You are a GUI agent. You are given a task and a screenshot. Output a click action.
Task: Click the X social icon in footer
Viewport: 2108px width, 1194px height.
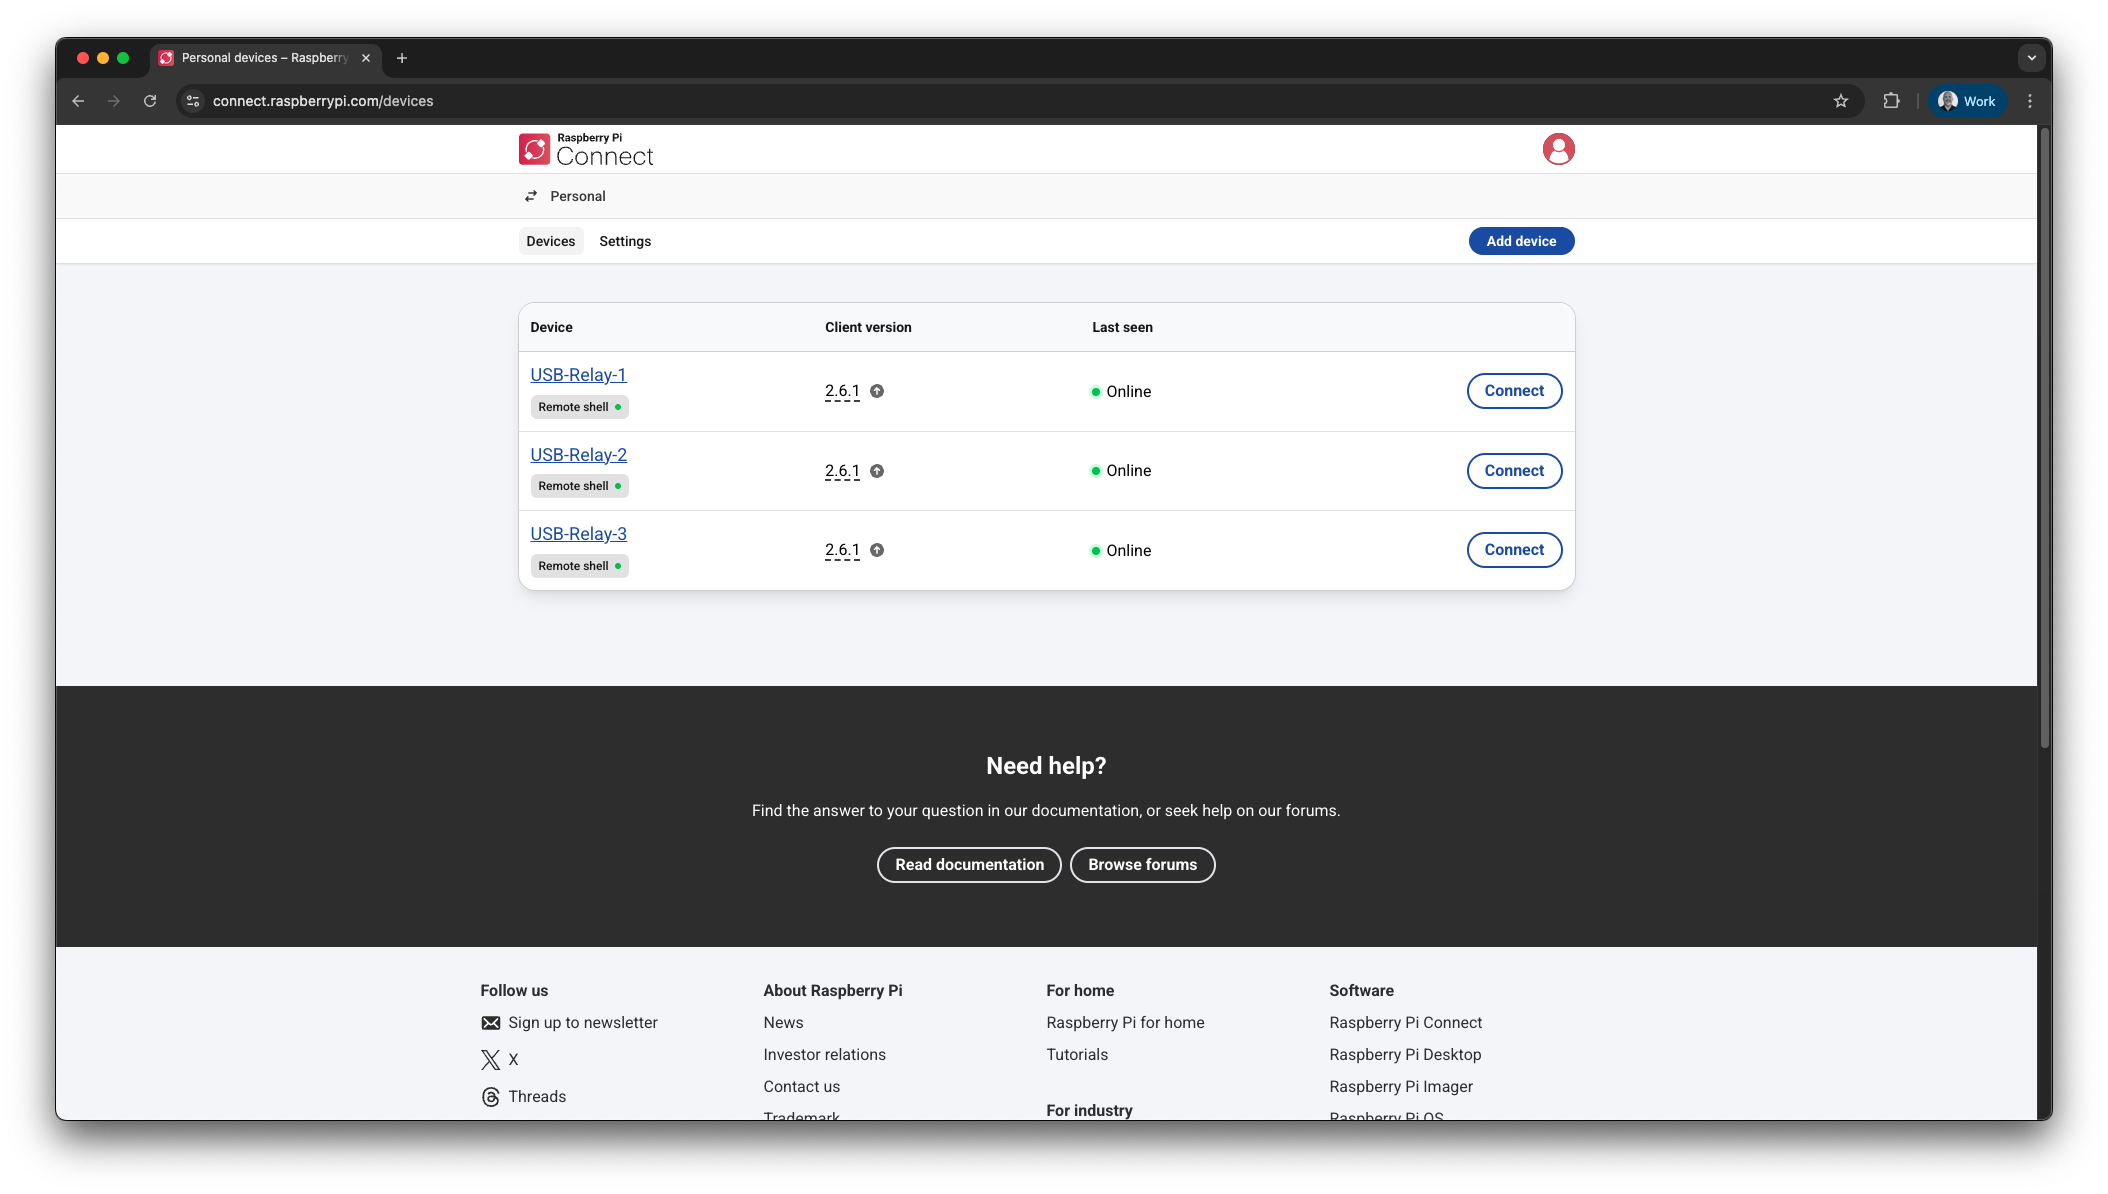click(x=490, y=1060)
